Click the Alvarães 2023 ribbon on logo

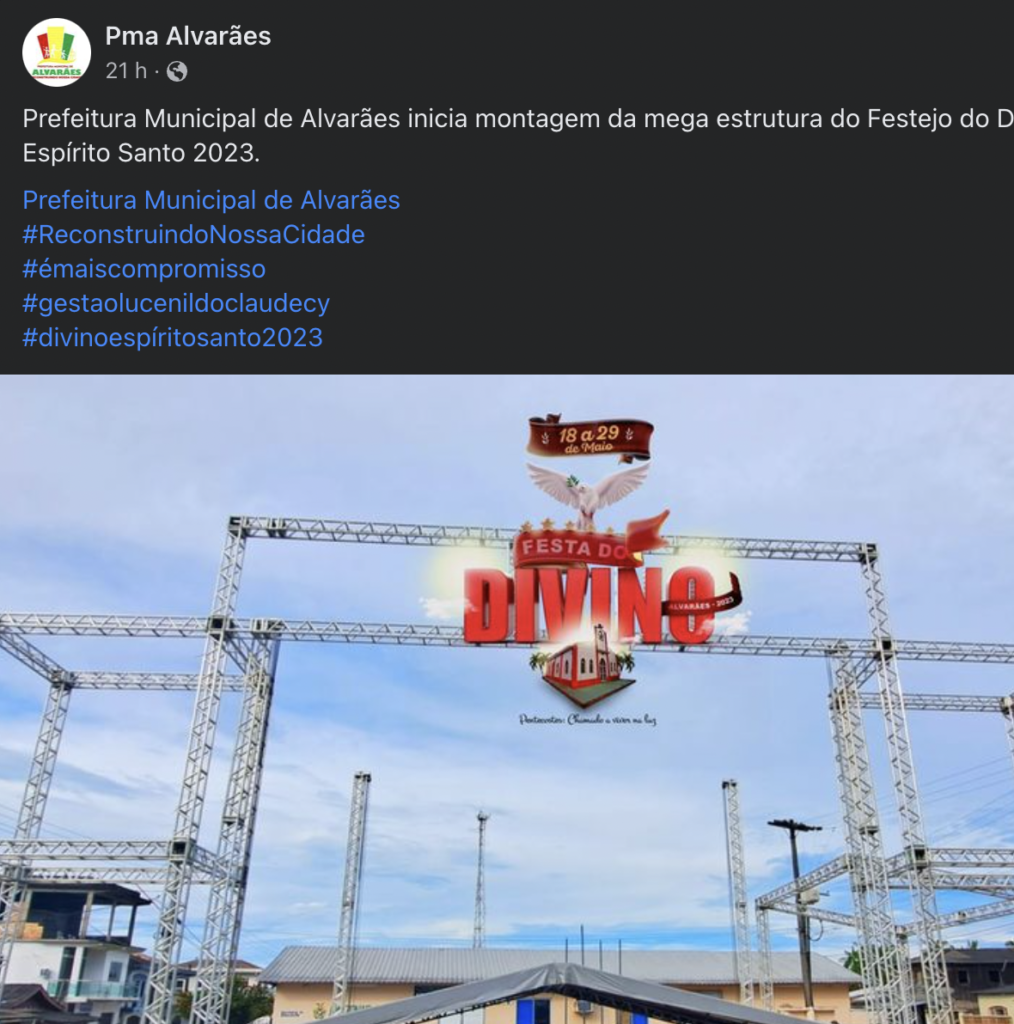pyautogui.click(x=703, y=603)
